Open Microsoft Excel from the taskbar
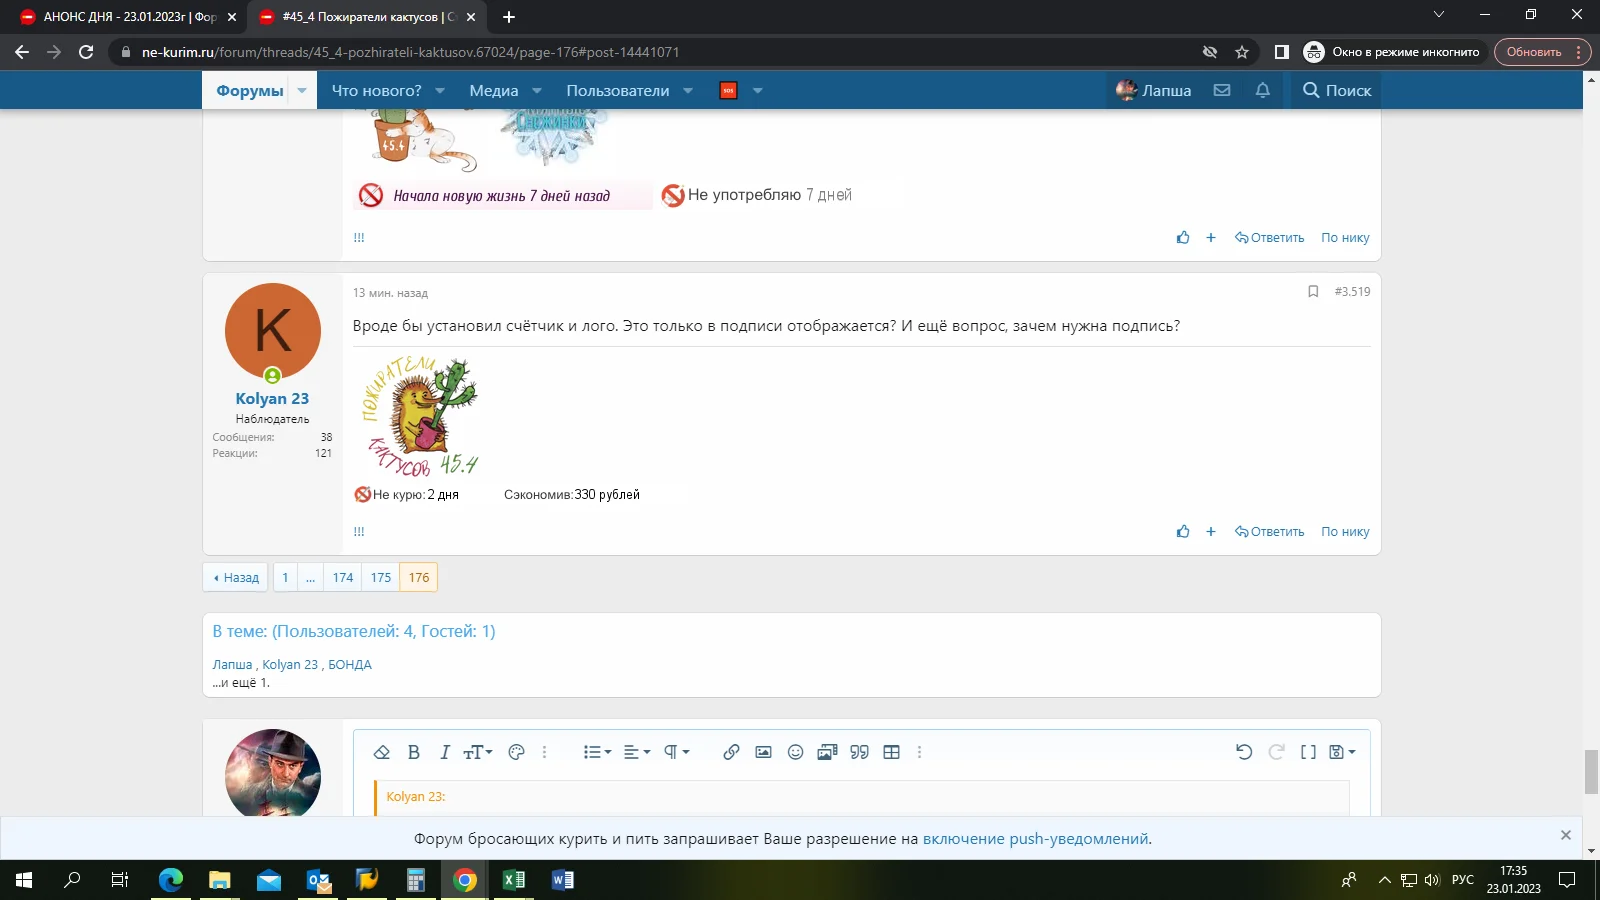Image resolution: width=1600 pixels, height=900 pixels. coord(513,880)
